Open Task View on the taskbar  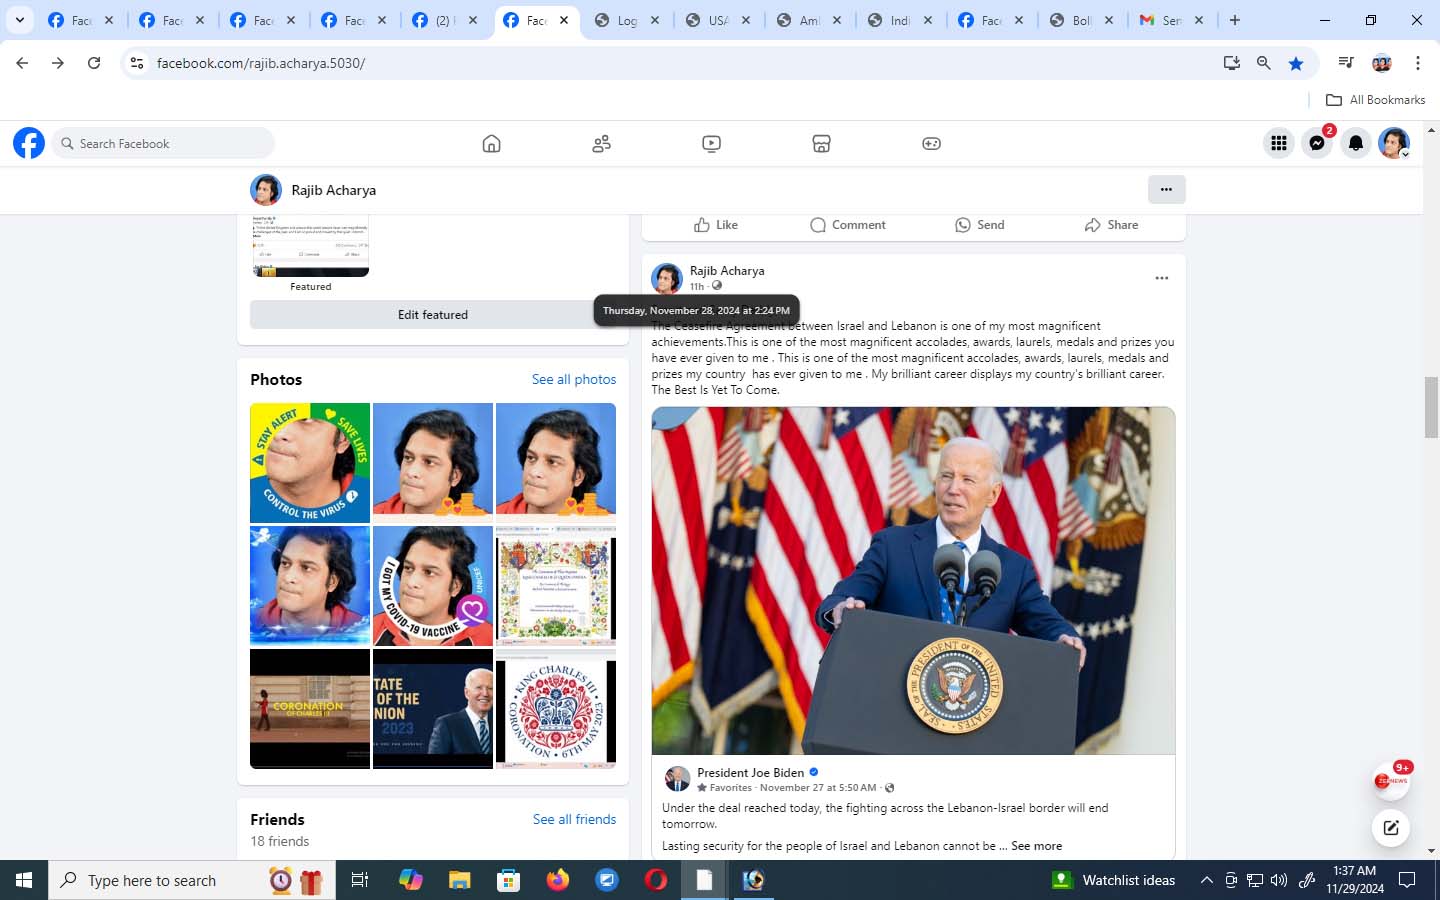[x=360, y=880]
